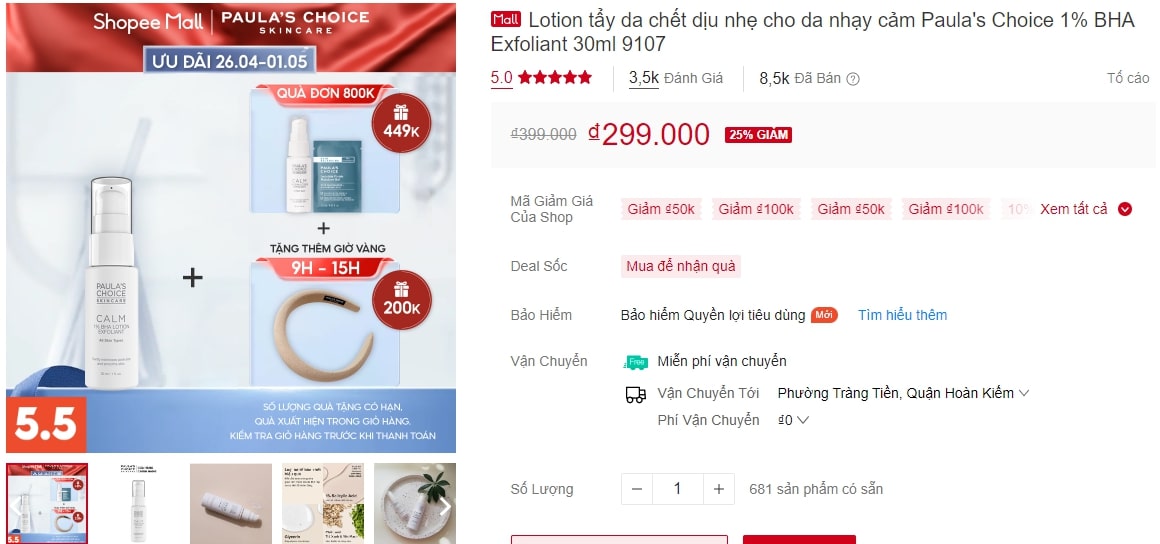Open the 3,5k Đánh Giá reviews
1160x544 pixels.
coord(676,78)
